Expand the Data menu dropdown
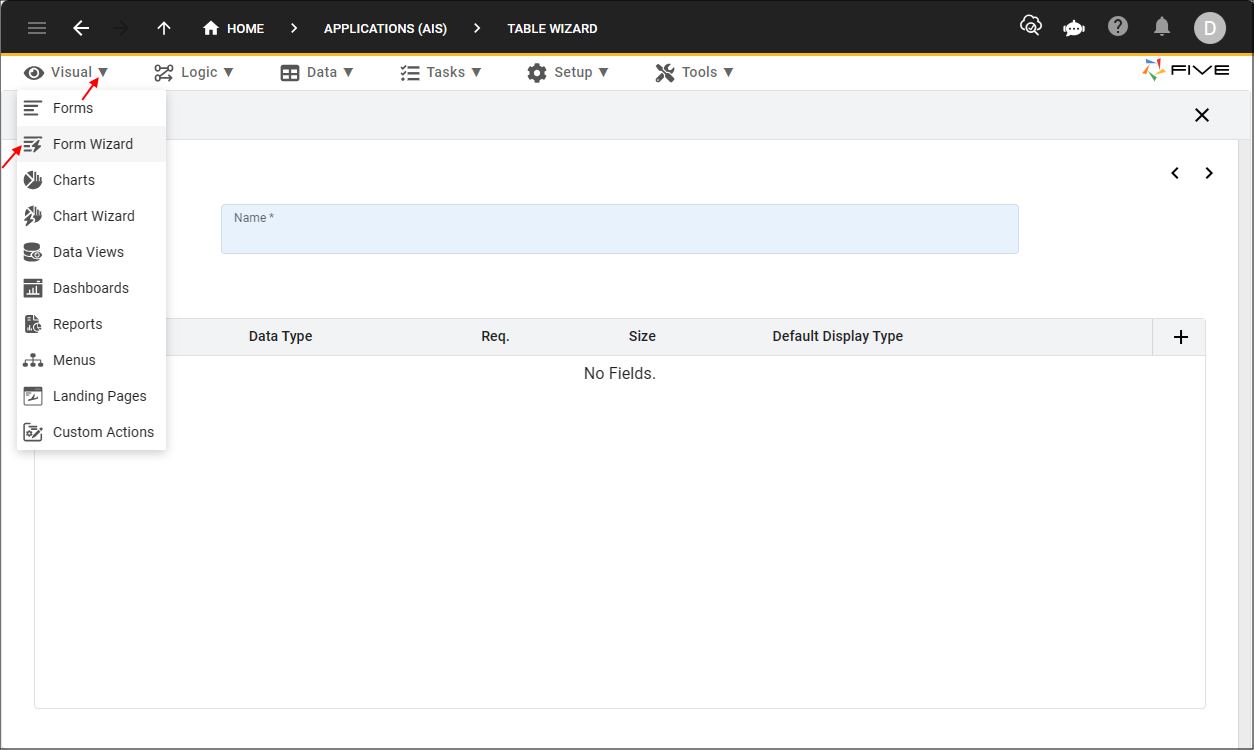 click(317, 72)
